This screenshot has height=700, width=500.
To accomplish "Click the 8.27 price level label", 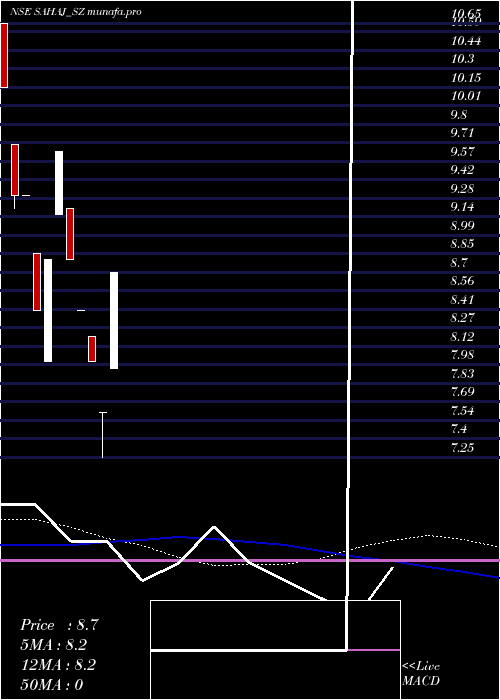I will pyautogui.click(x=462, y=318).
